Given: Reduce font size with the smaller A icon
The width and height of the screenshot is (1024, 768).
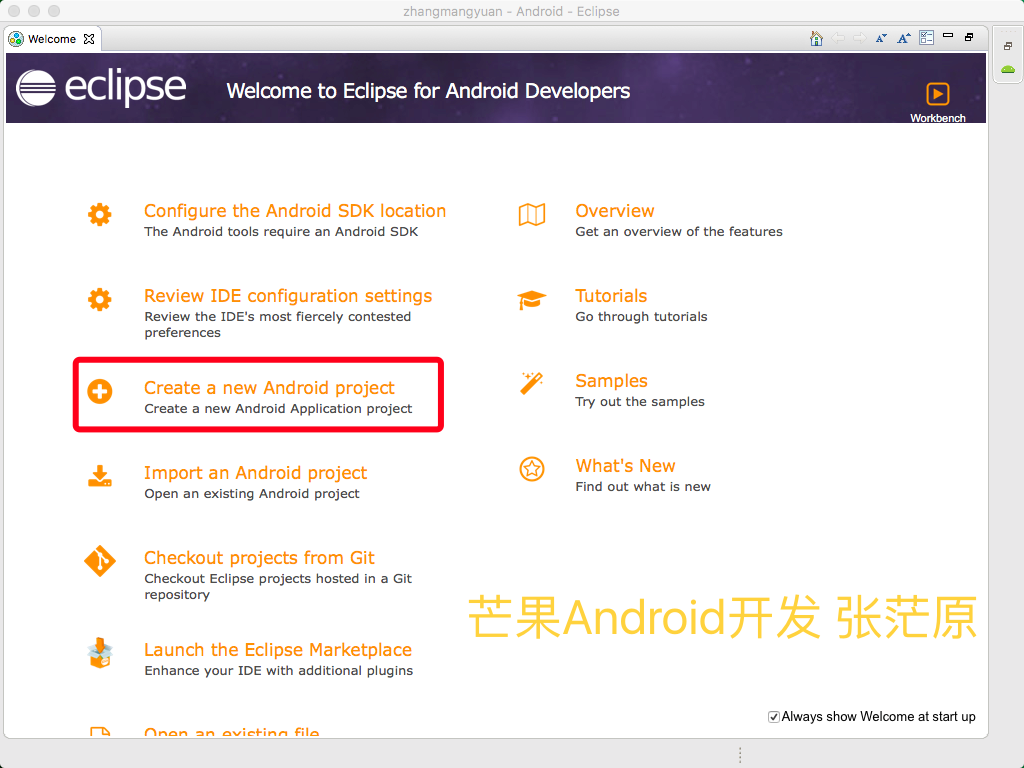Looking at the screenshot, I should point(882,39).
